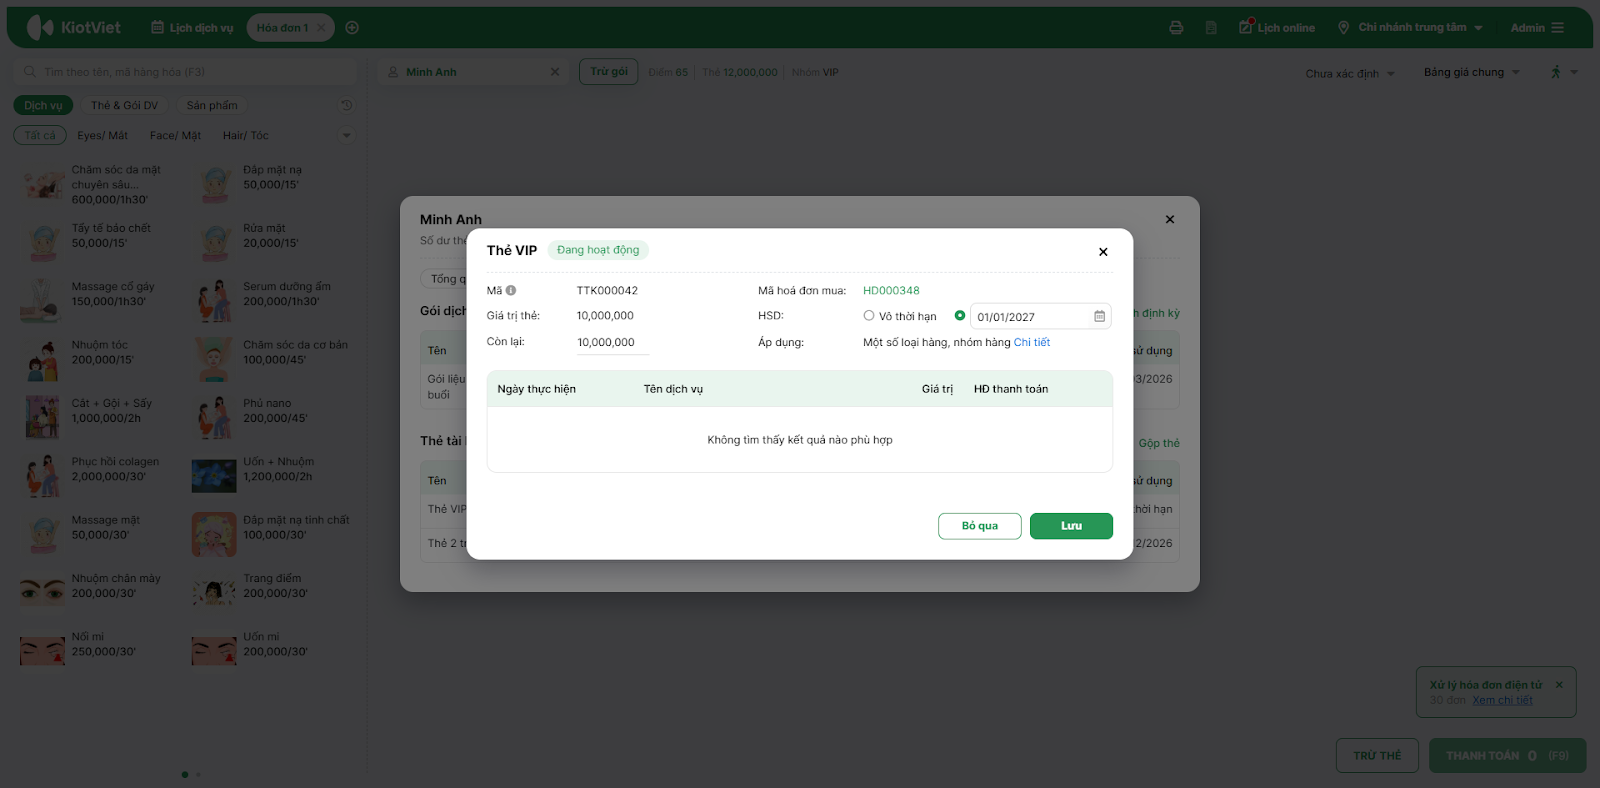Filter by Tất cả category
Viewport: 1600px width, 788px height.
(40, 135)
